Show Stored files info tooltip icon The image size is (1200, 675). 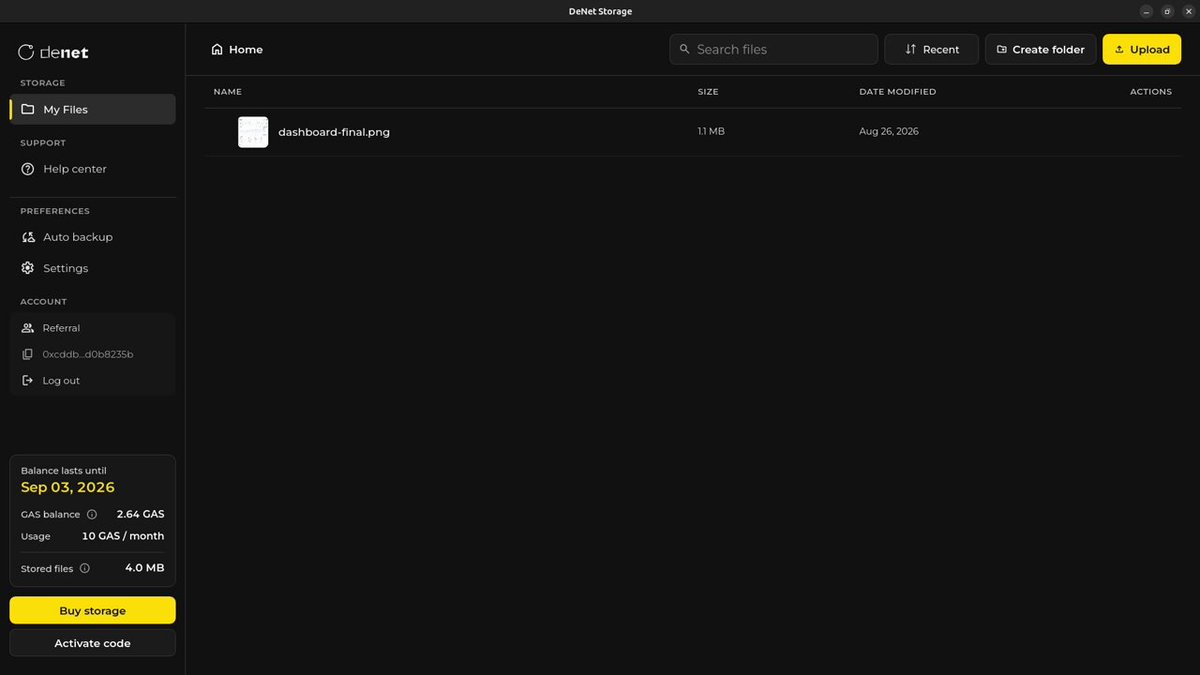tap(85, 568)
